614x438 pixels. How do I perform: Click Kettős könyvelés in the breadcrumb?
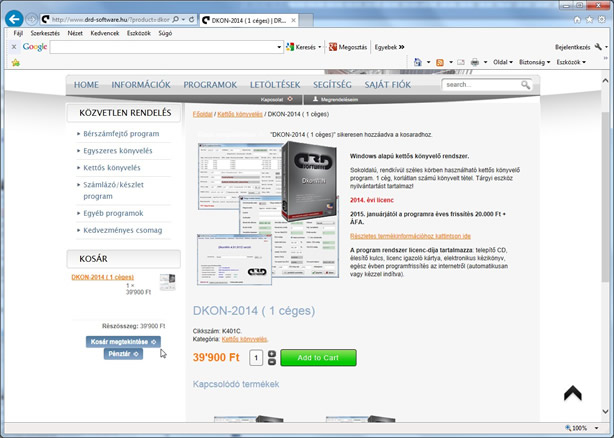click(x=240, y=114)
